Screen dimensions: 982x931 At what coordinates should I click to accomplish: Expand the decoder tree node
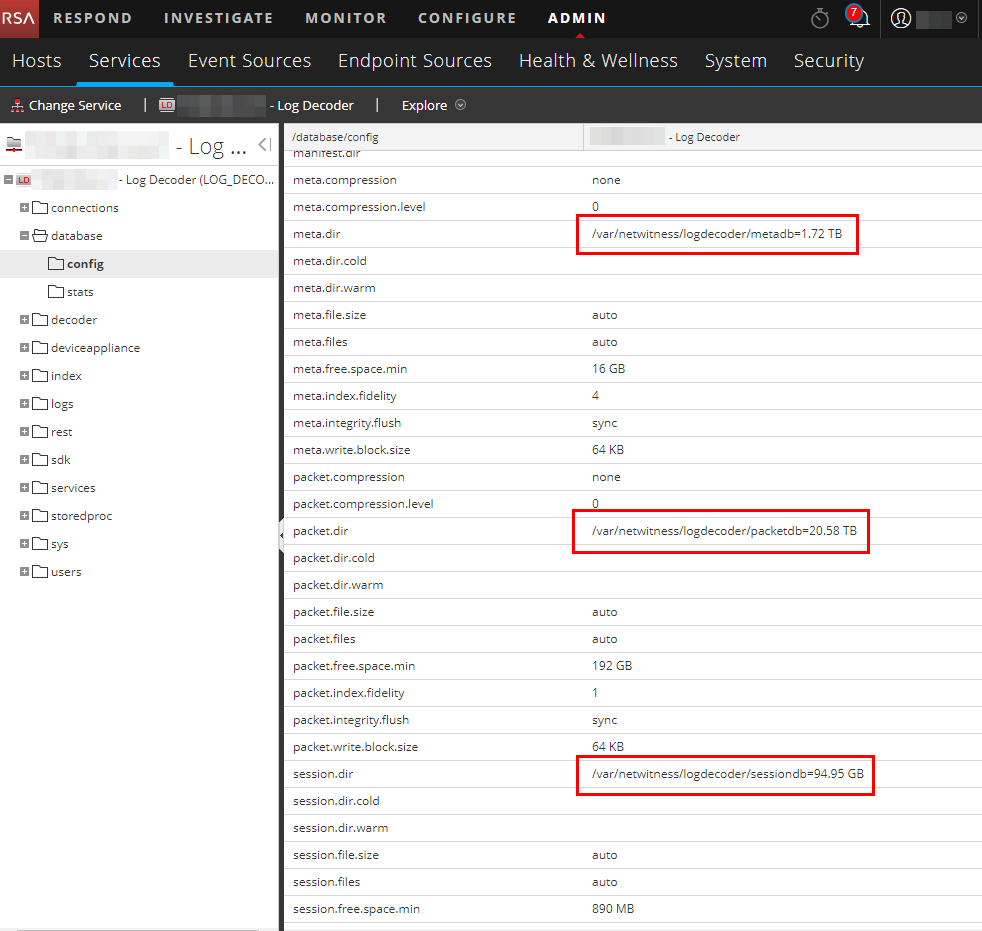(25, 320)
